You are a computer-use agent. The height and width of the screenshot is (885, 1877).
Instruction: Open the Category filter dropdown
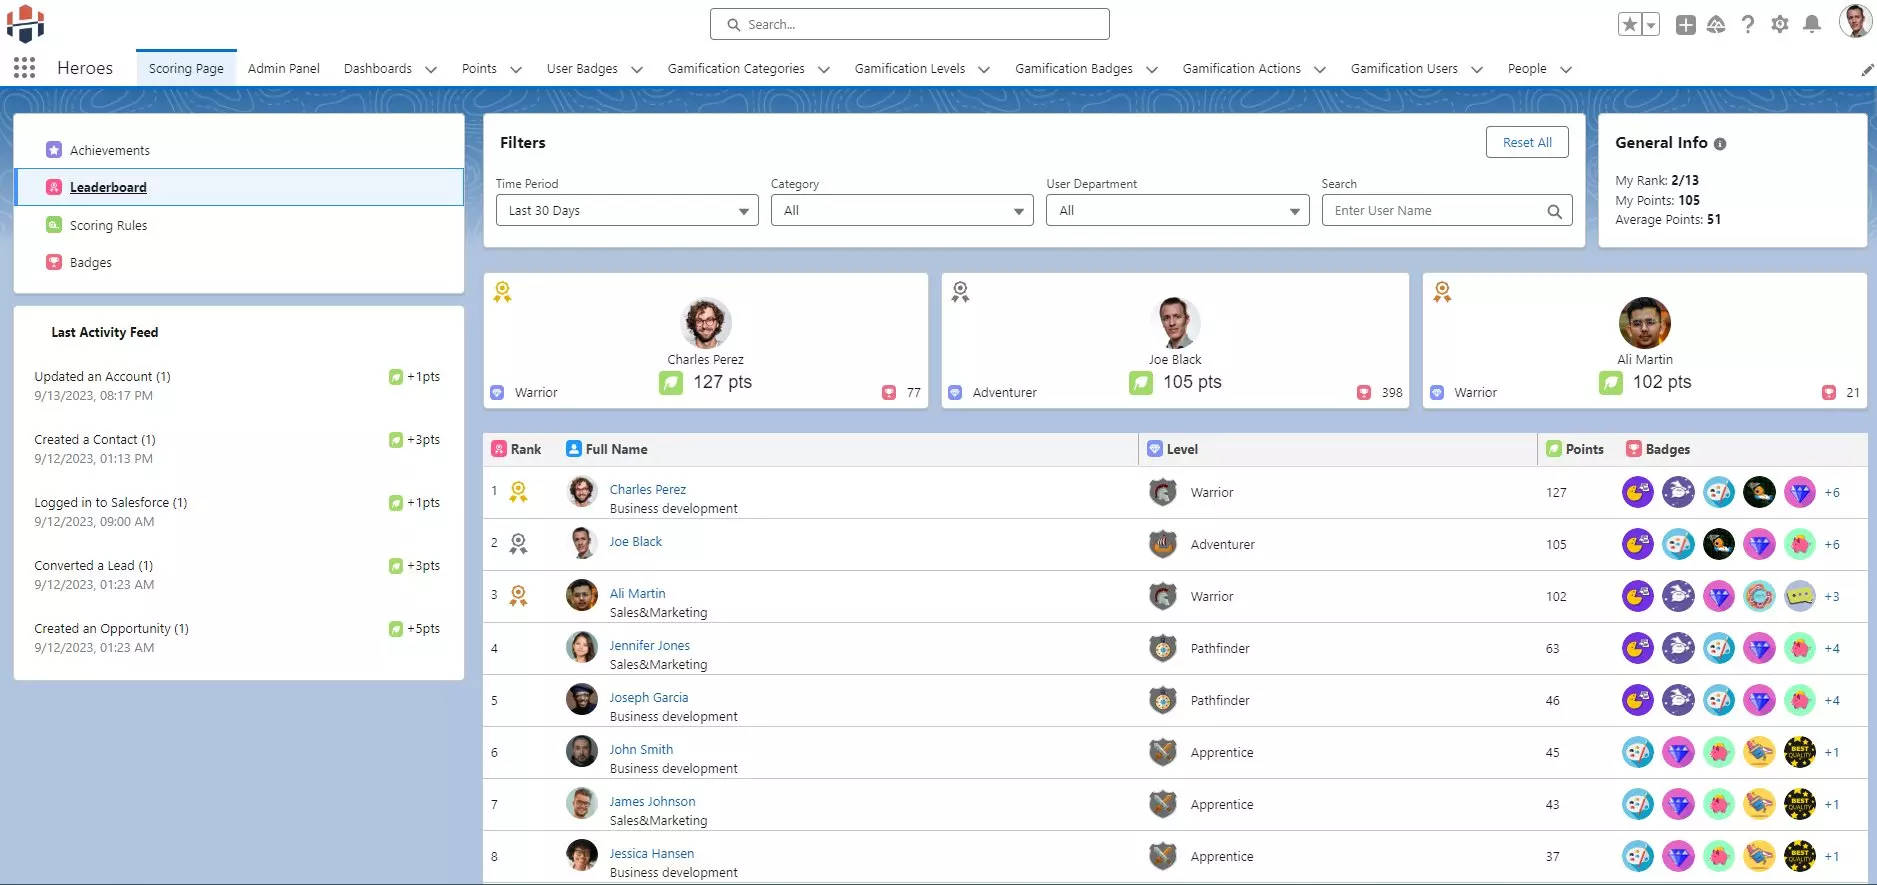[902, 210]
